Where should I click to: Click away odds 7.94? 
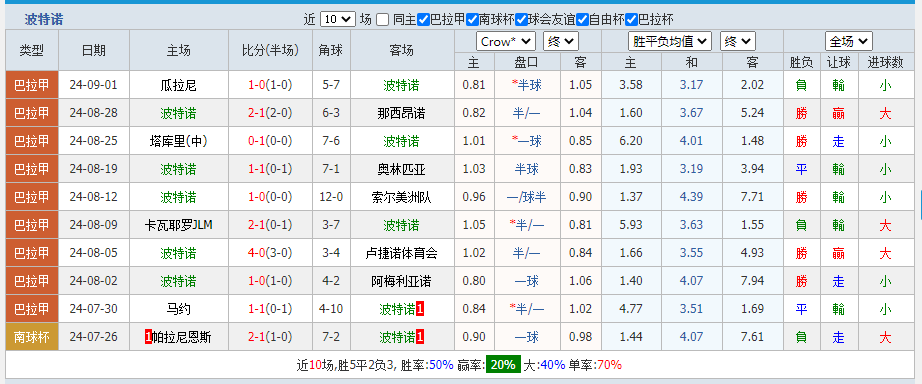coord(753,281)
